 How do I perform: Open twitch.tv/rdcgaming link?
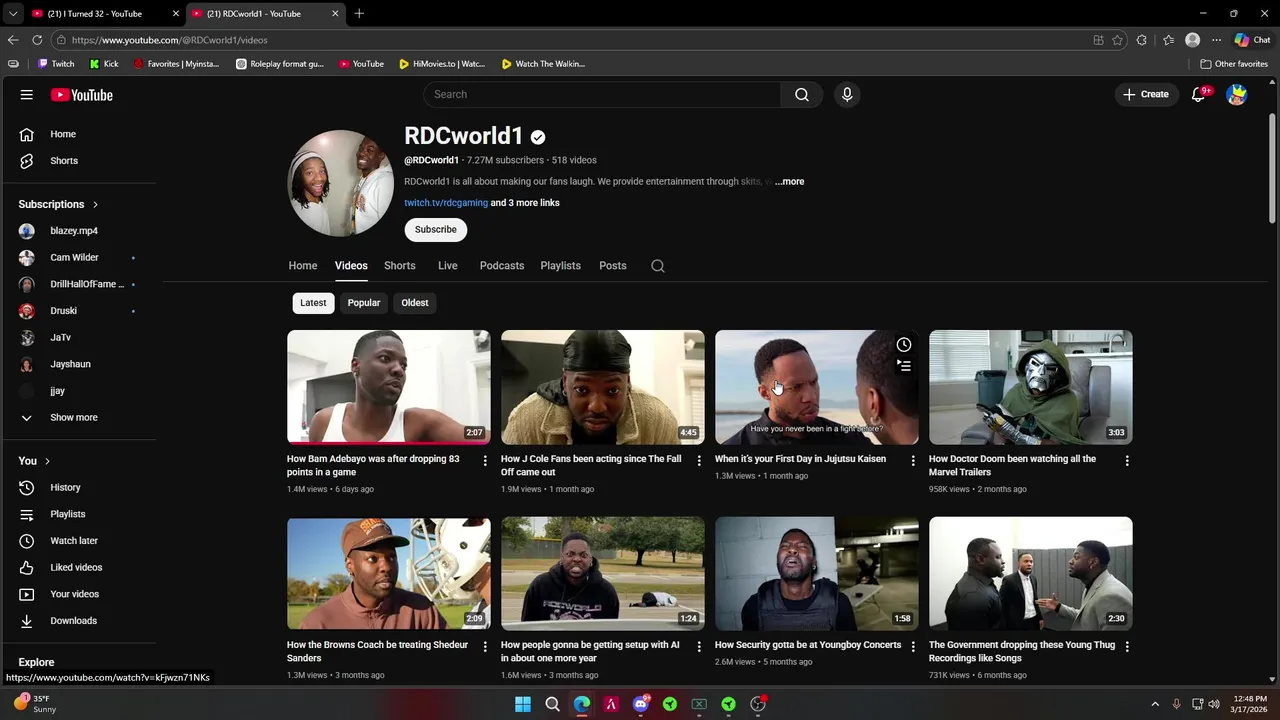pos(446,203)
